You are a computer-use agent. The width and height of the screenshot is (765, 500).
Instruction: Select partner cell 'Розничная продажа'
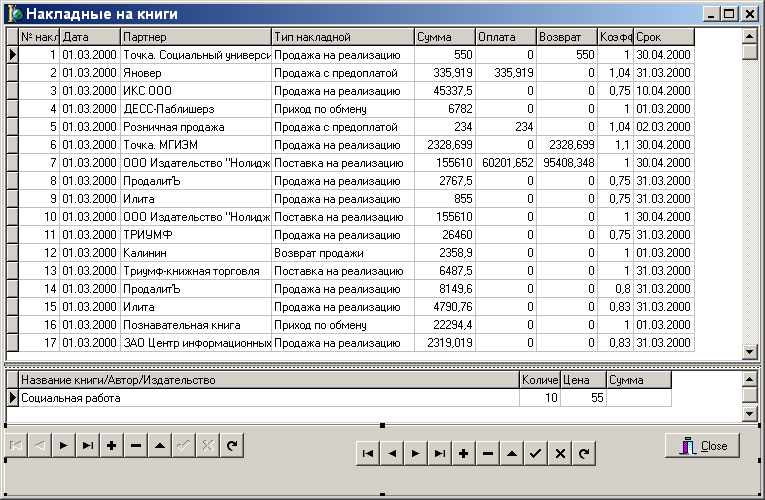click(x=196, y=127)
